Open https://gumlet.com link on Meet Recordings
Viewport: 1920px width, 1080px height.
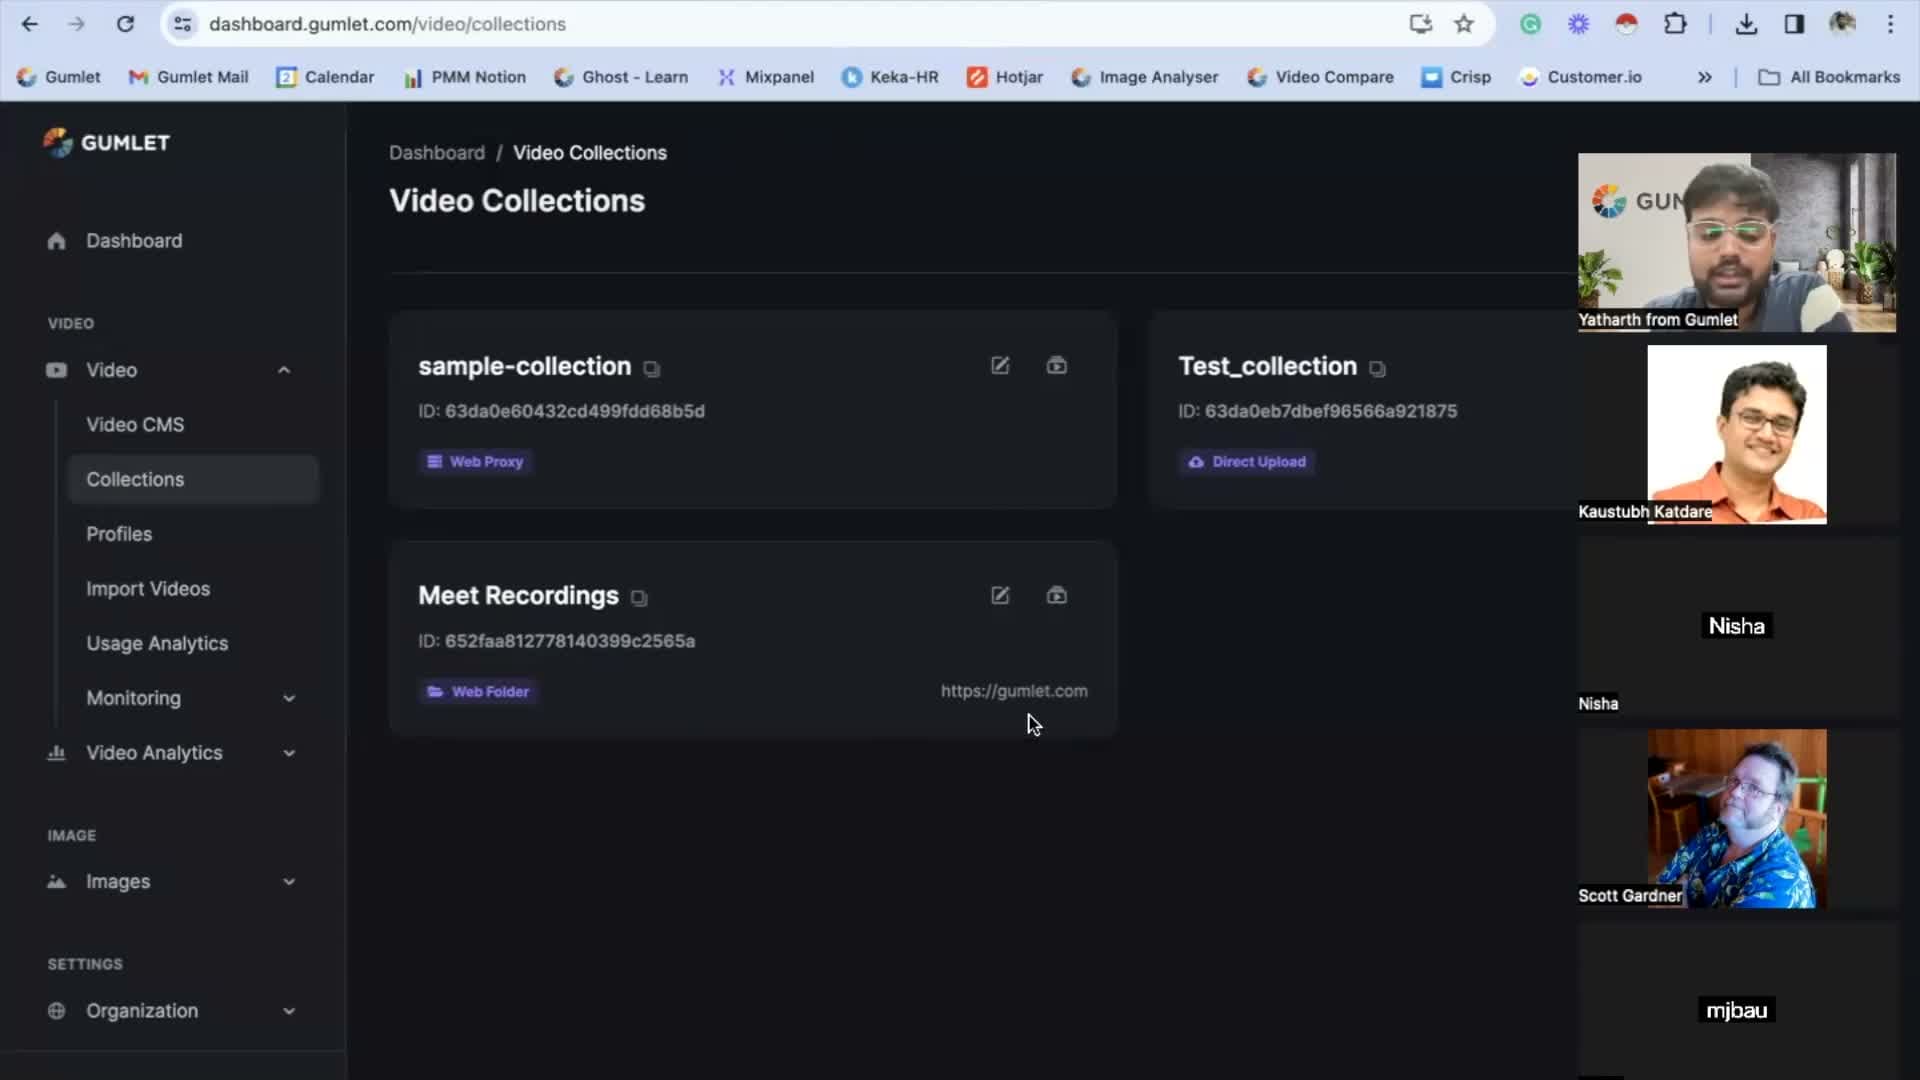pyautogui.click(x=1013, y=691)
